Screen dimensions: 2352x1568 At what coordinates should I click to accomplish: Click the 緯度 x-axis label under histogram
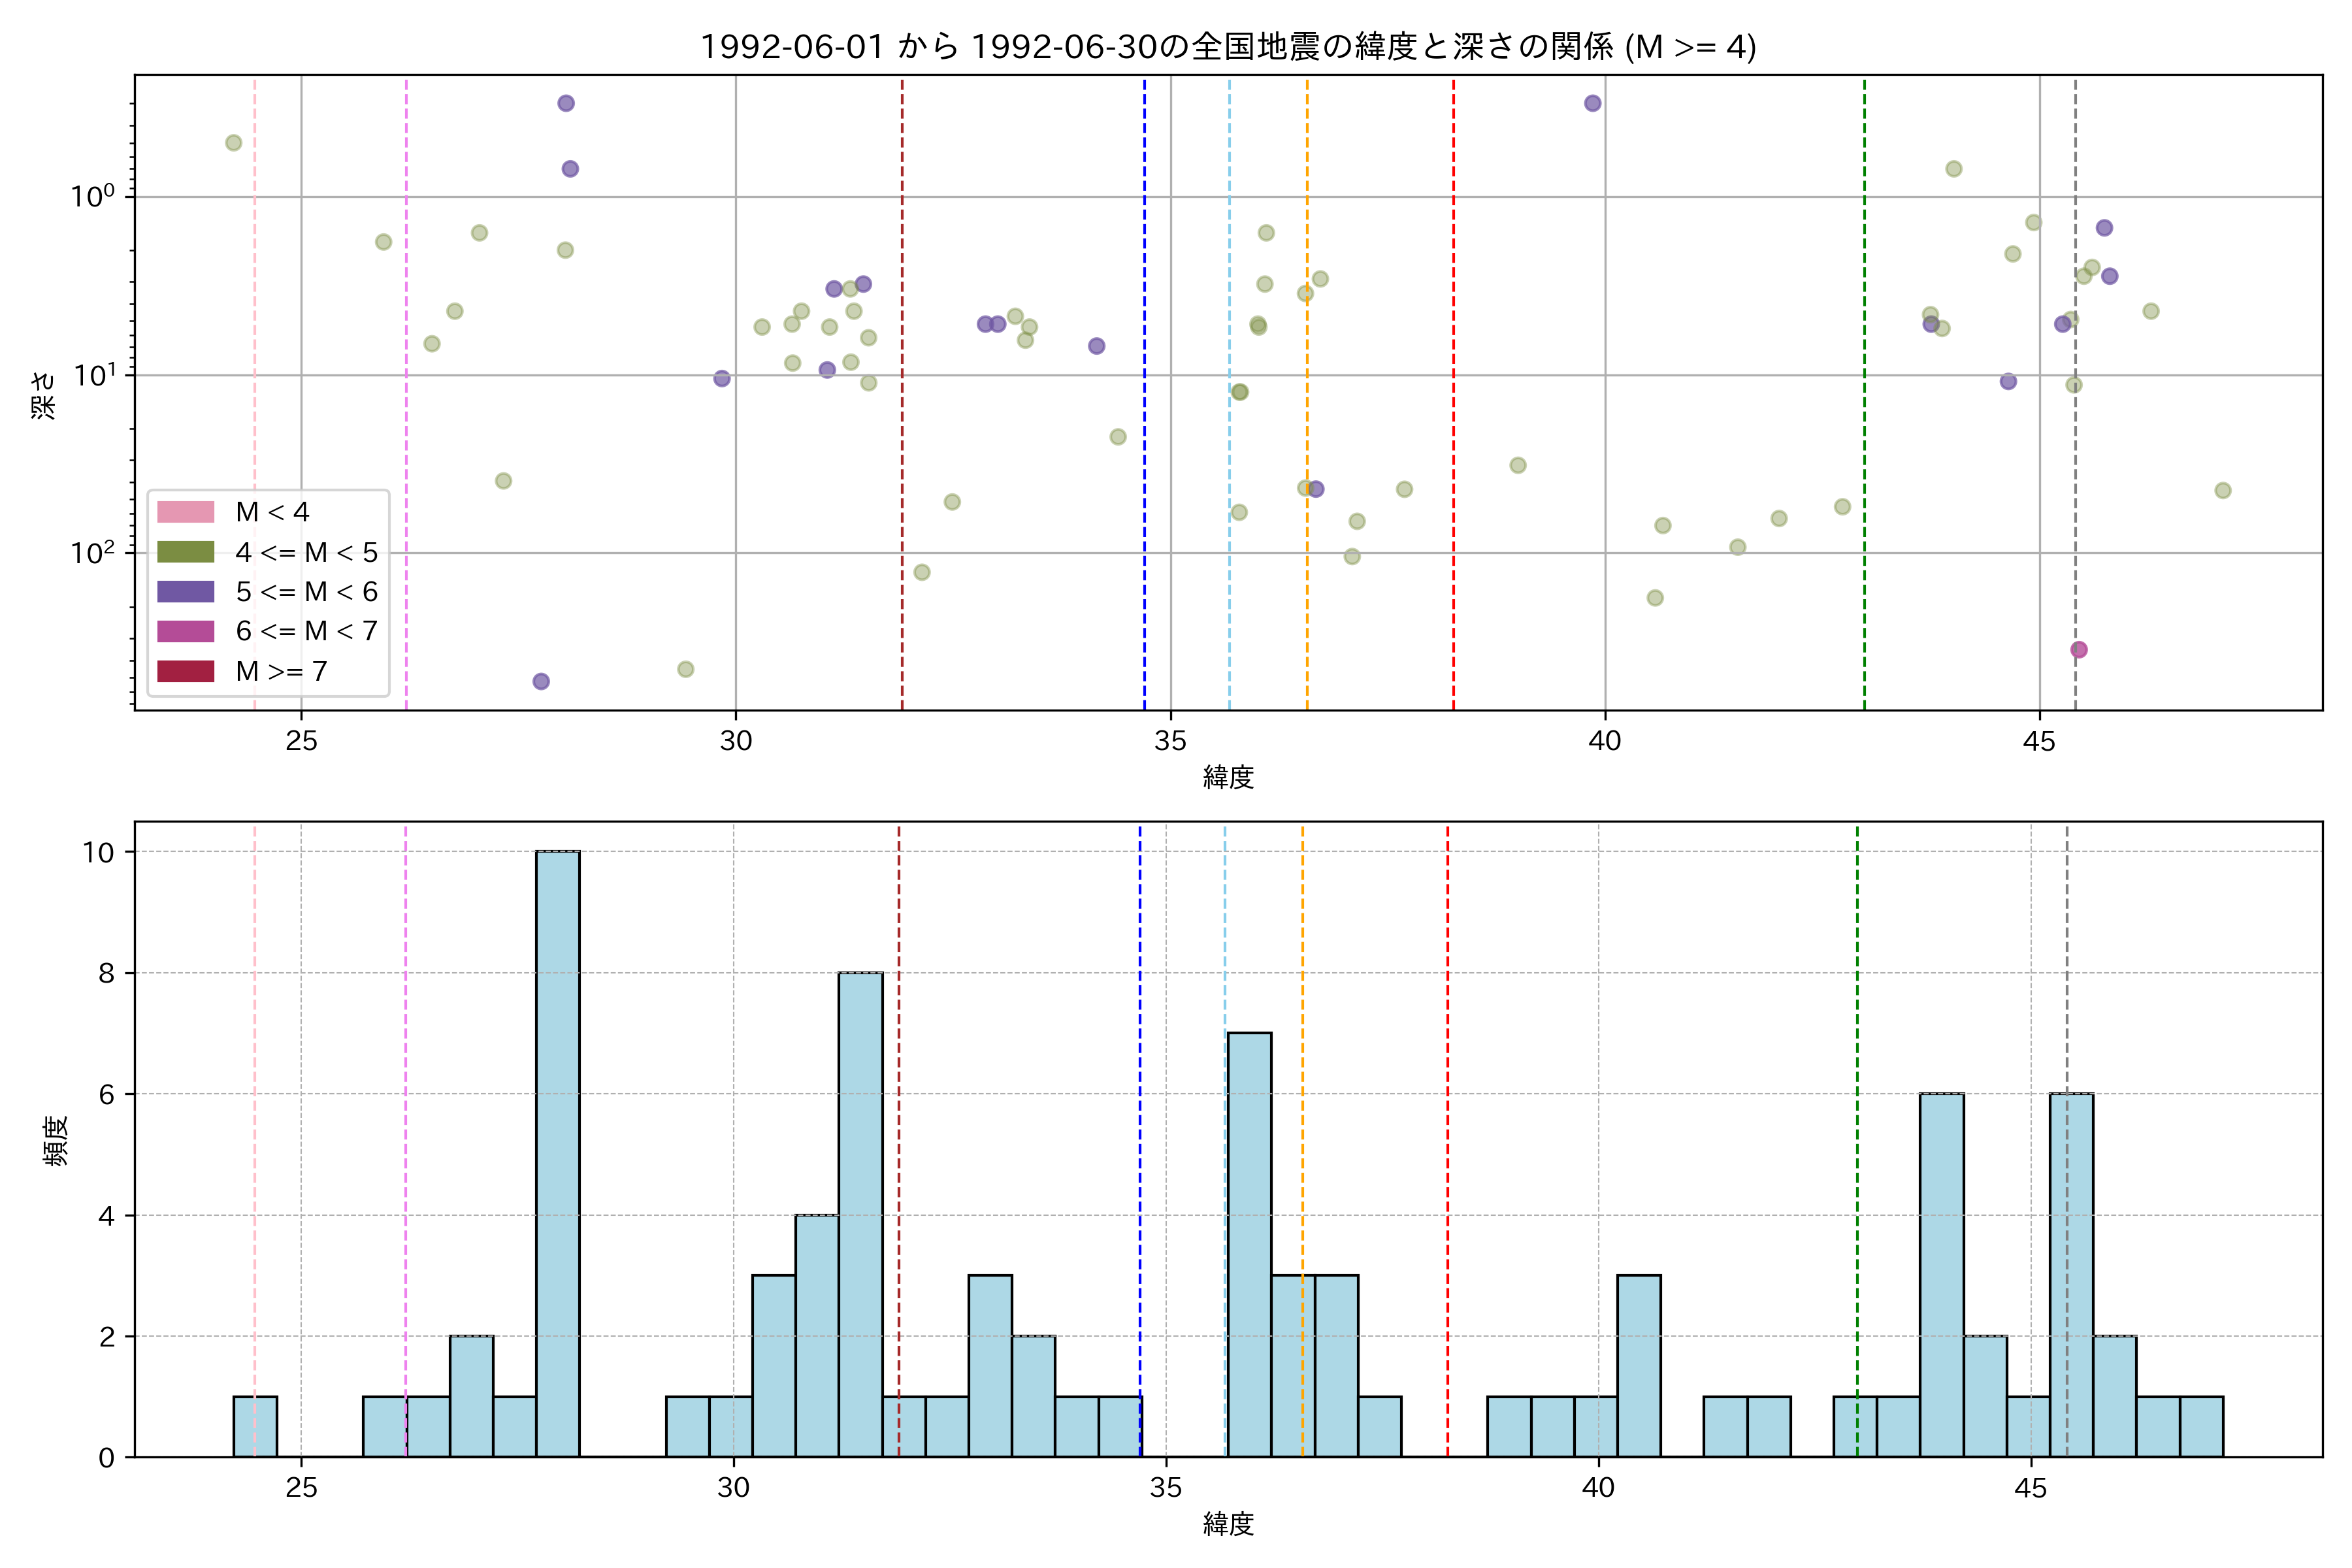1228,1524
